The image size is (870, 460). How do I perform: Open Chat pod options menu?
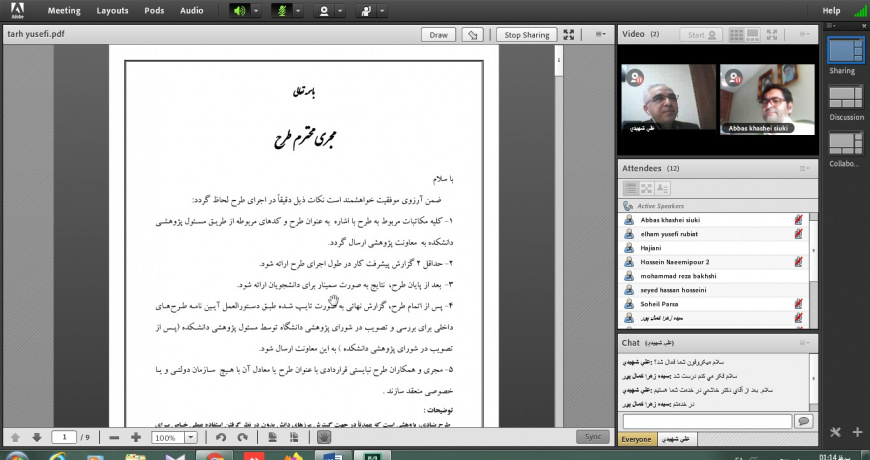(805, 343)
